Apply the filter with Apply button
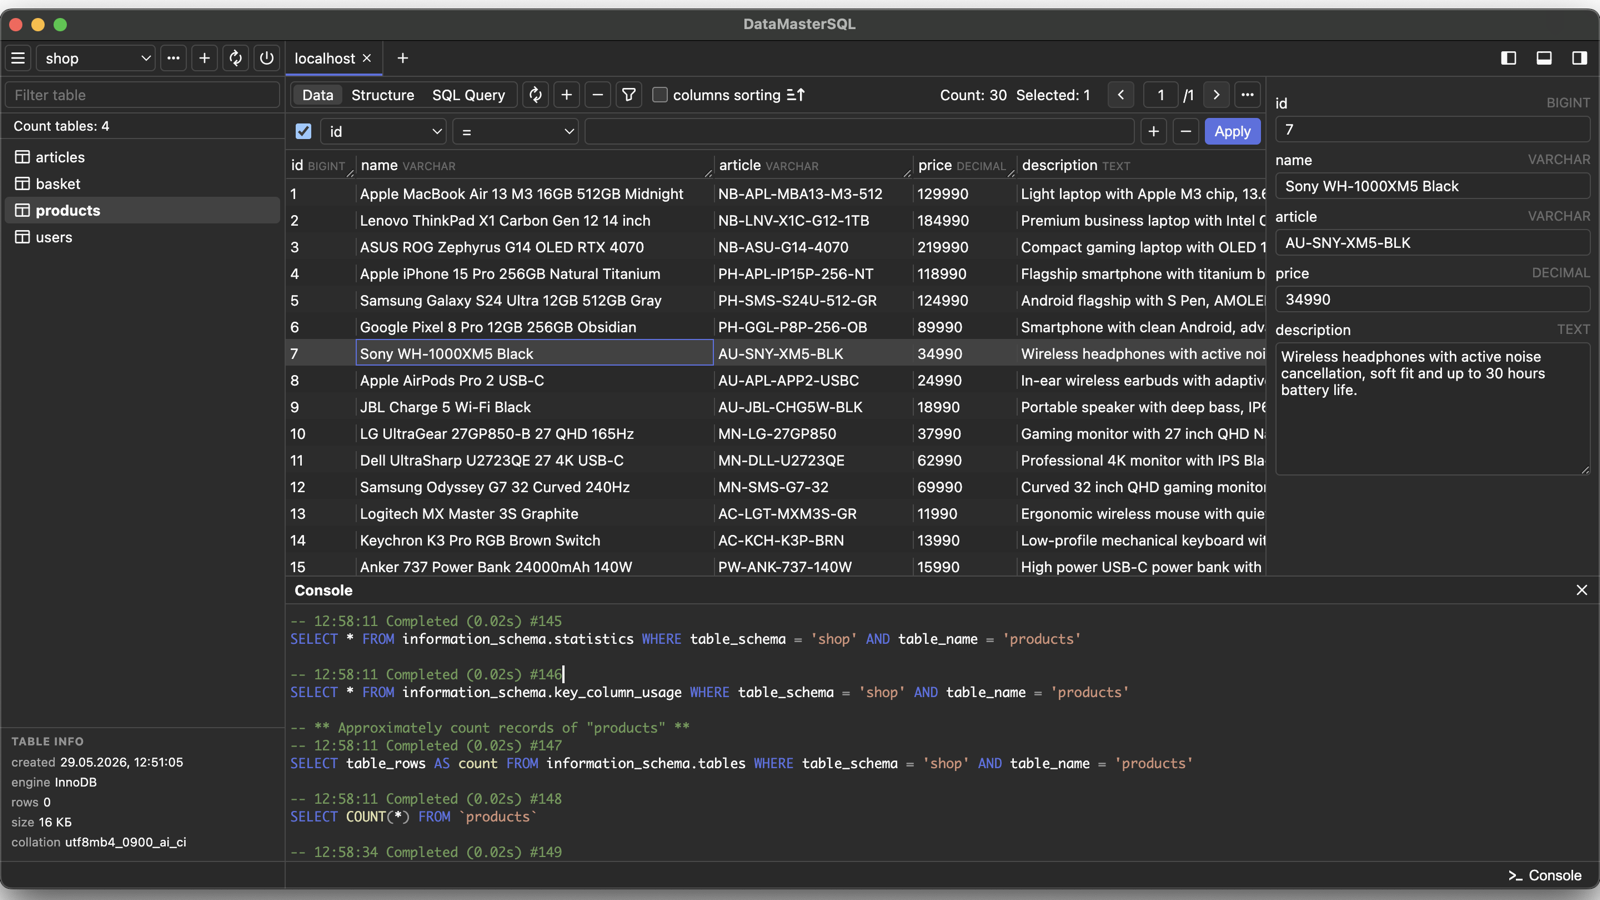1600x900 pixels. (1232, 131)
